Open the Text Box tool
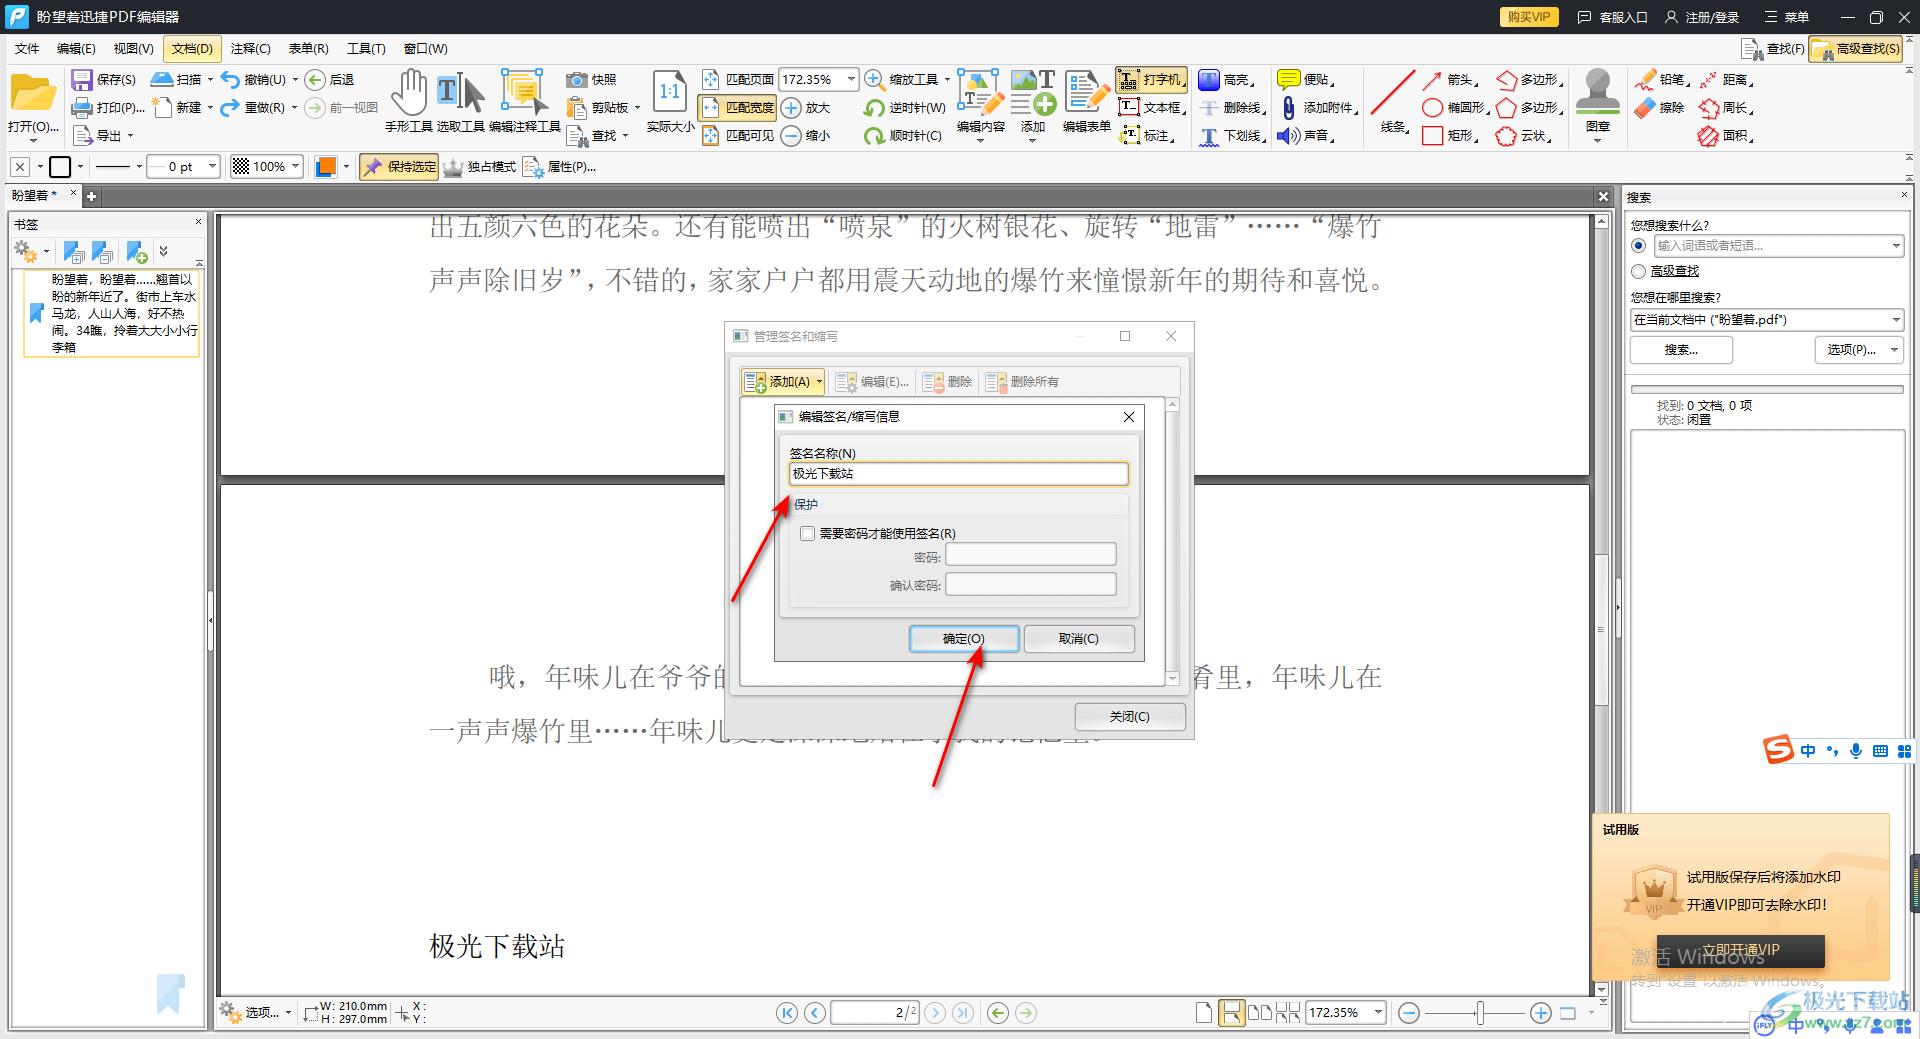The width and height of the screenshot is (1920, 1039). 1152,107
